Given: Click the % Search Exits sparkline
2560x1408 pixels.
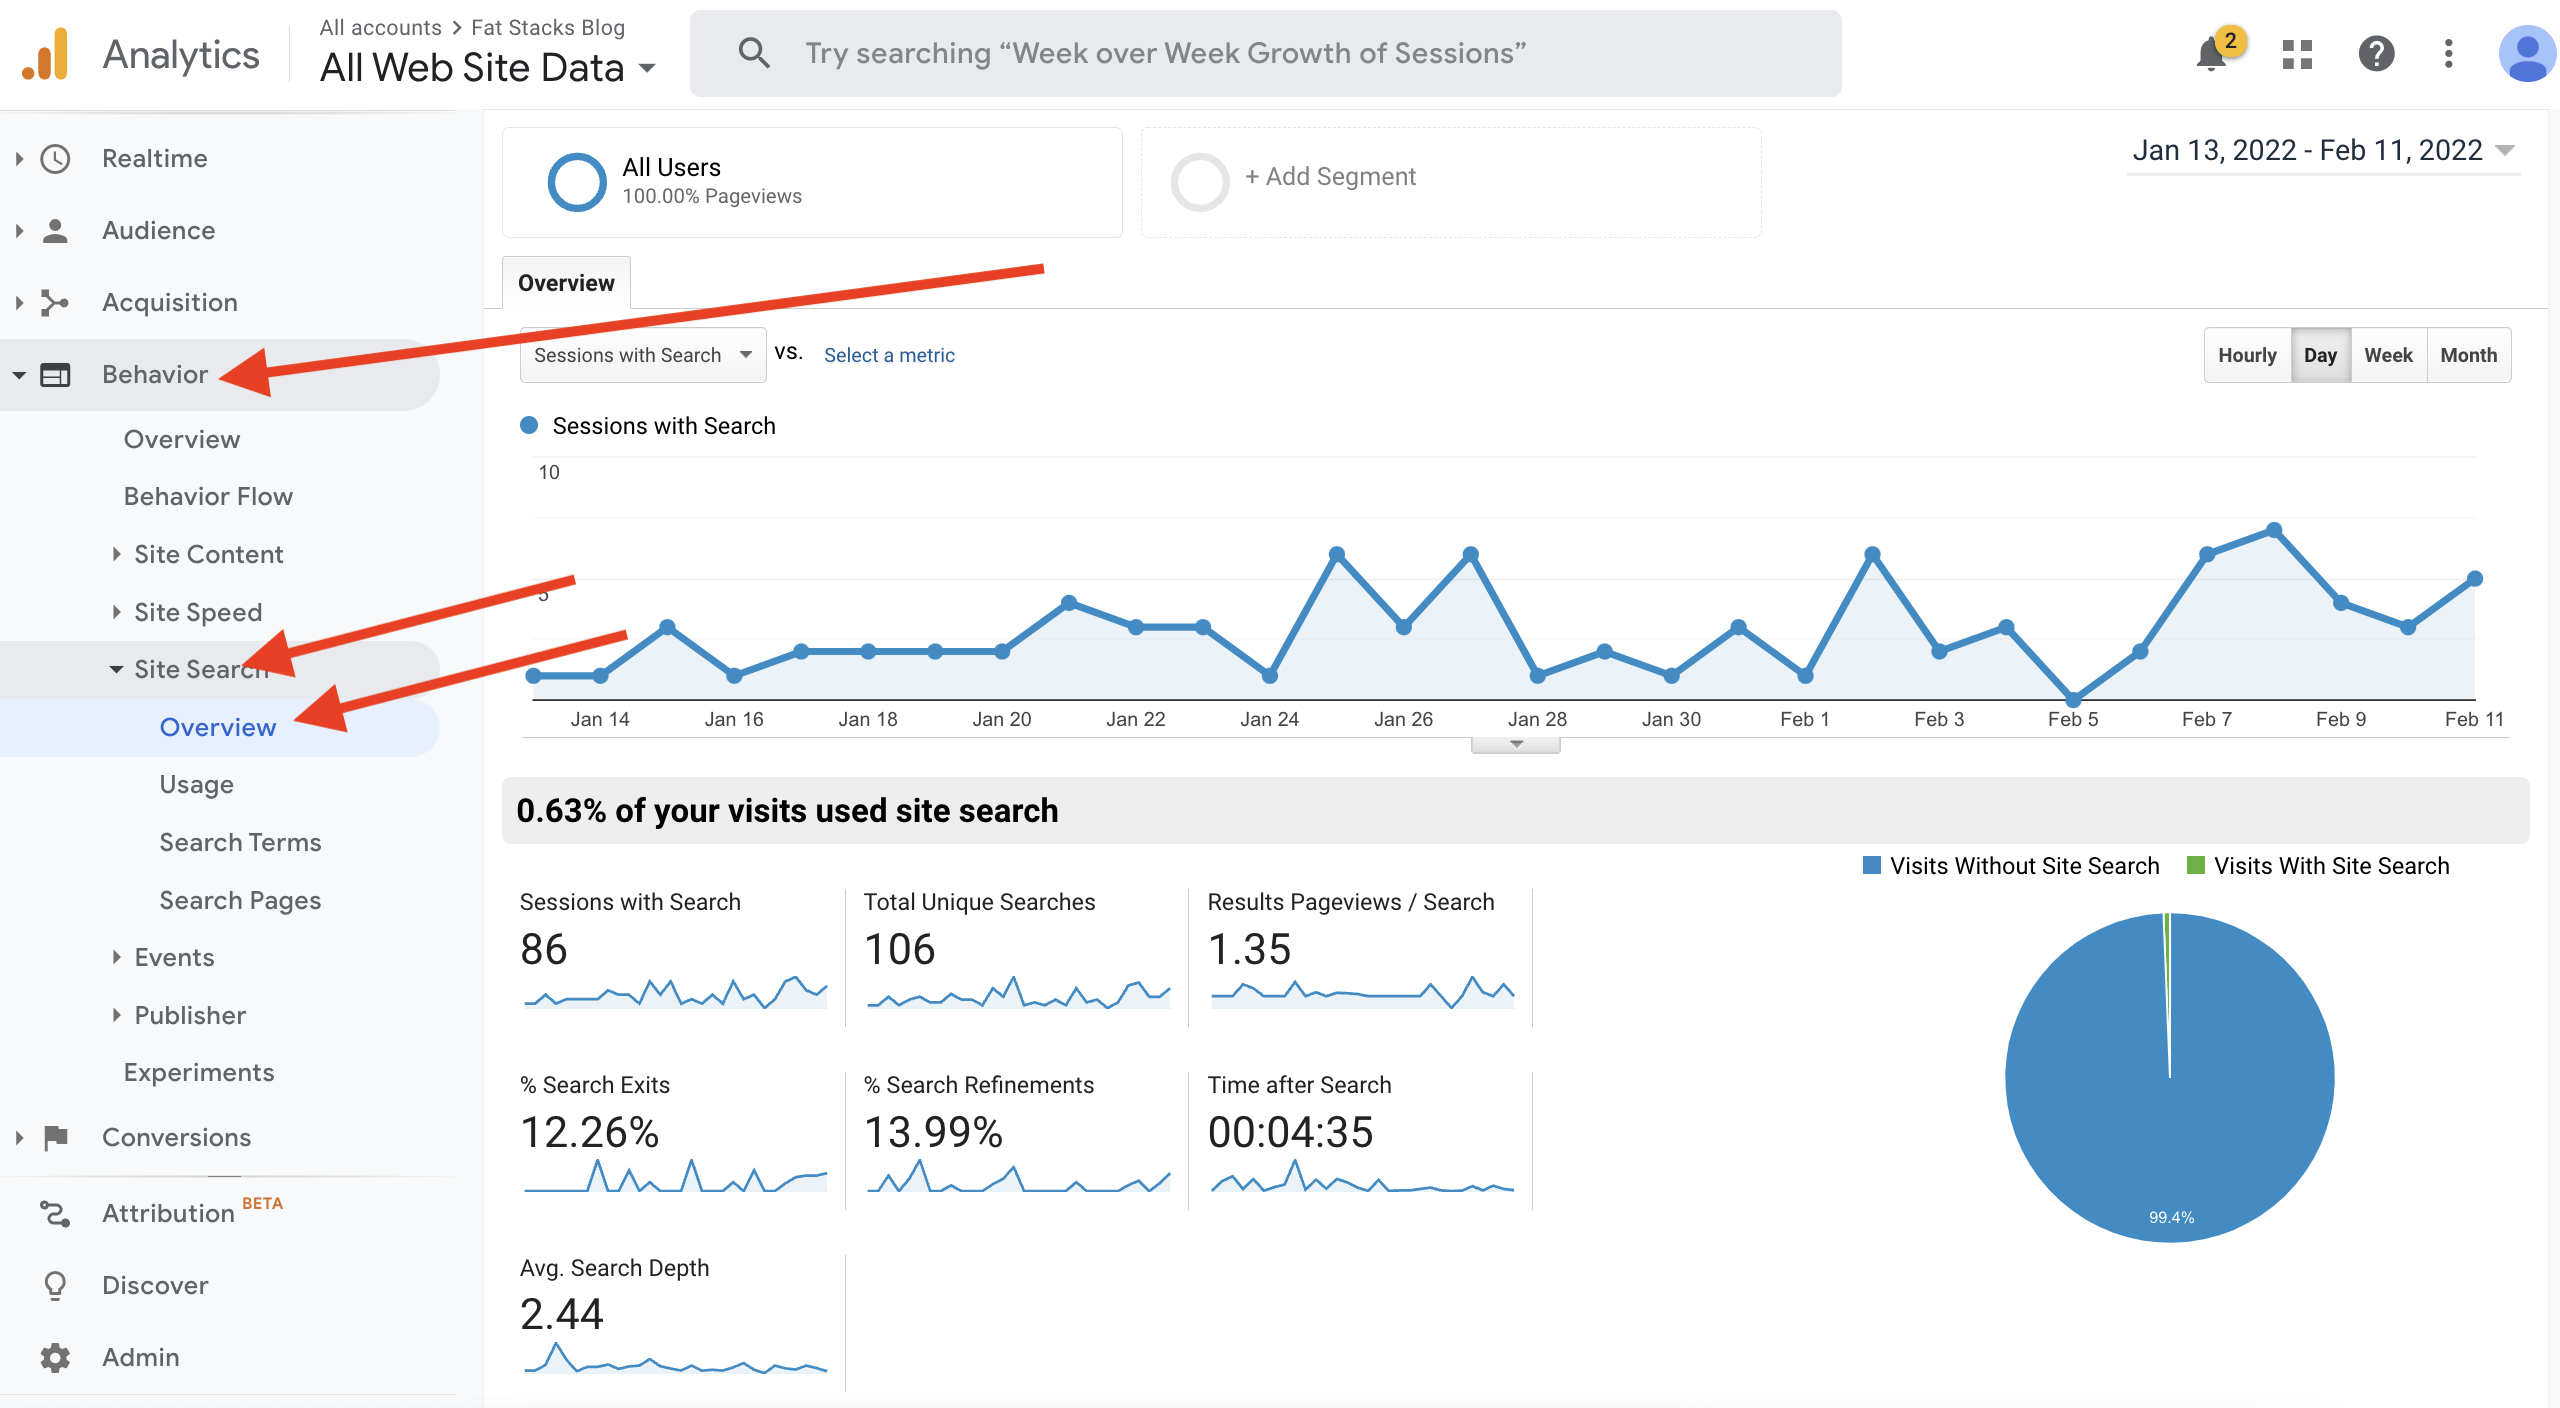Looking at the screenshot, I should (x=676, y=1176).
